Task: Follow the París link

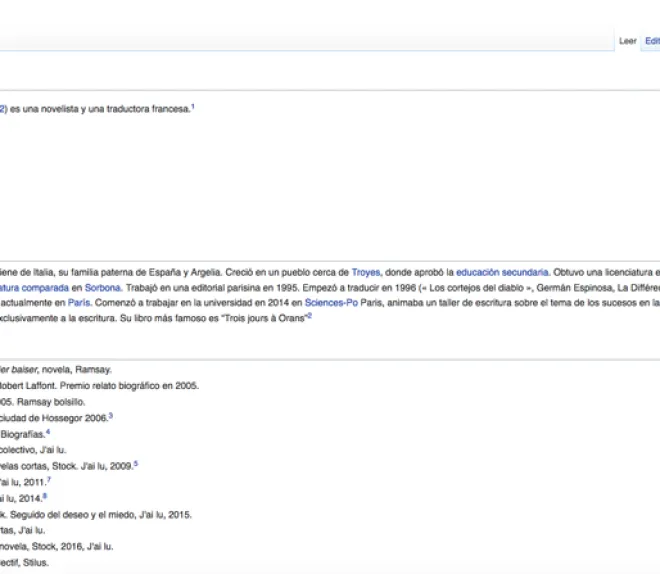Action: point(79,303)
